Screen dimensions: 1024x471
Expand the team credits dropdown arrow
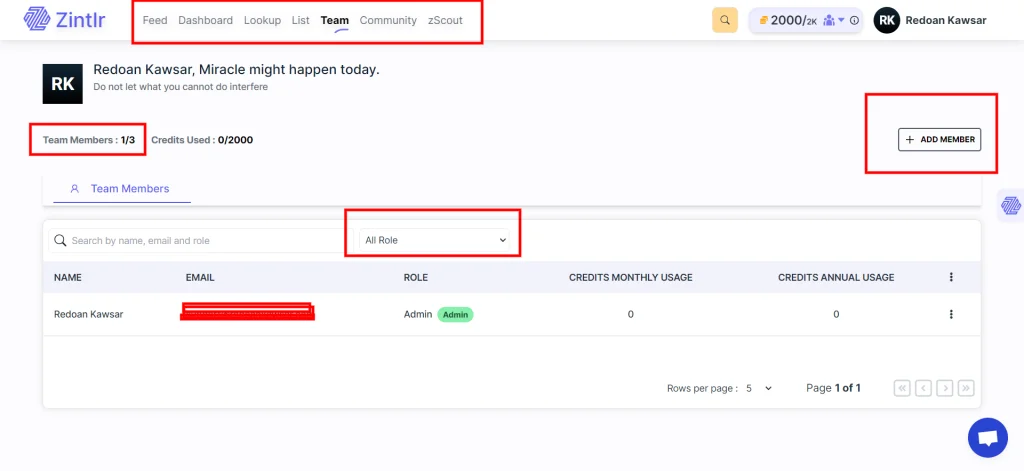click(841, 20)
